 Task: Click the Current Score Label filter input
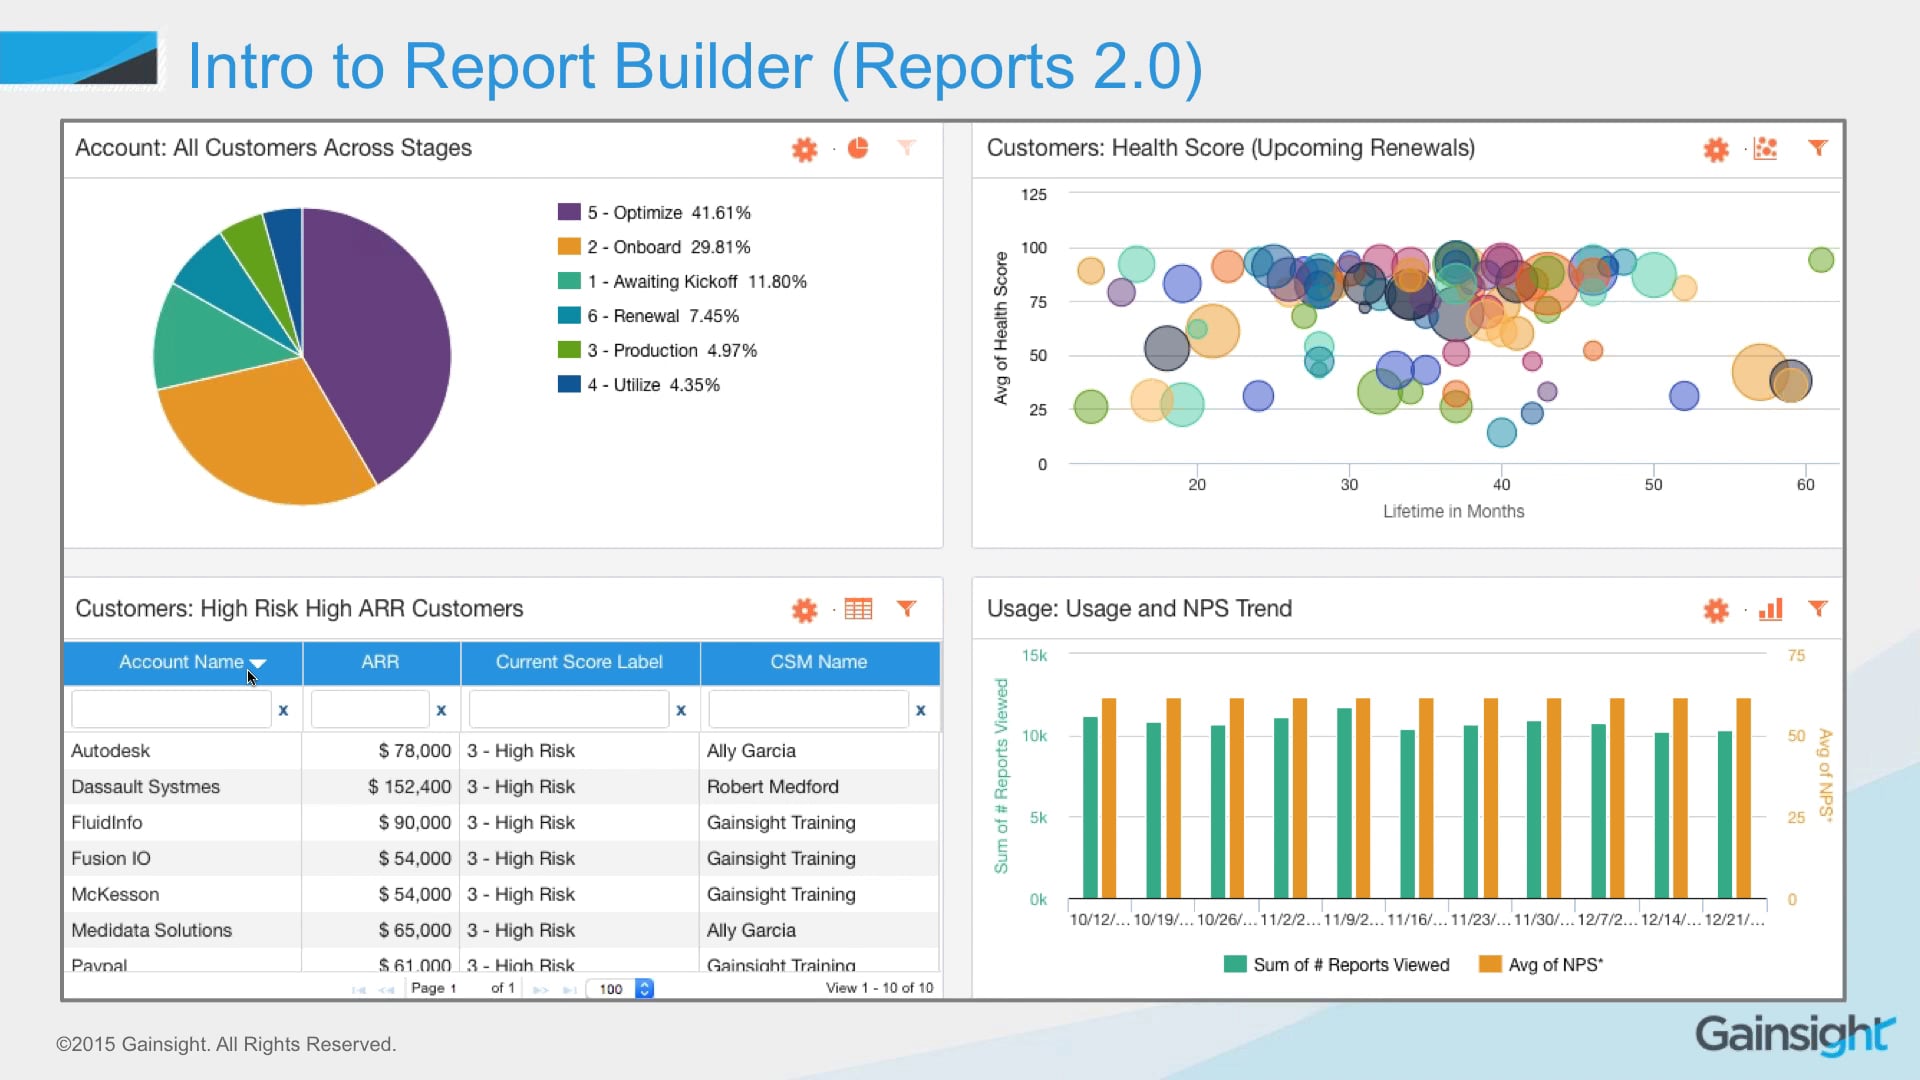click(568, 709)
